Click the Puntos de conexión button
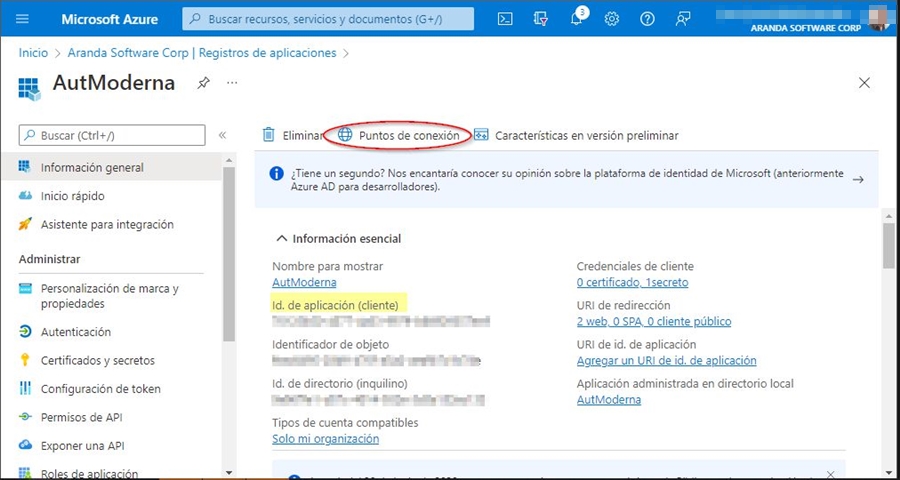This screenshot has height=480, width=900. (x=398, y=136)
